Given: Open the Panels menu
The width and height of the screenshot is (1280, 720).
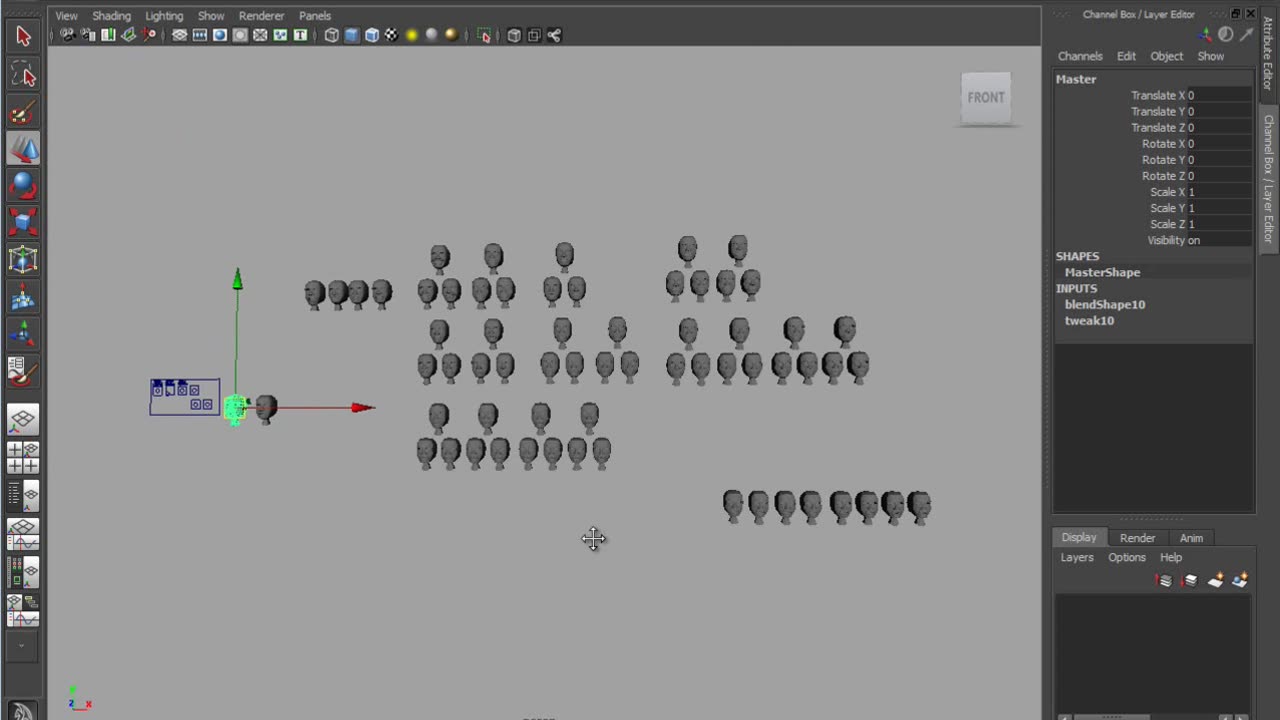Looking at the screenshot, I should [315, 16].
